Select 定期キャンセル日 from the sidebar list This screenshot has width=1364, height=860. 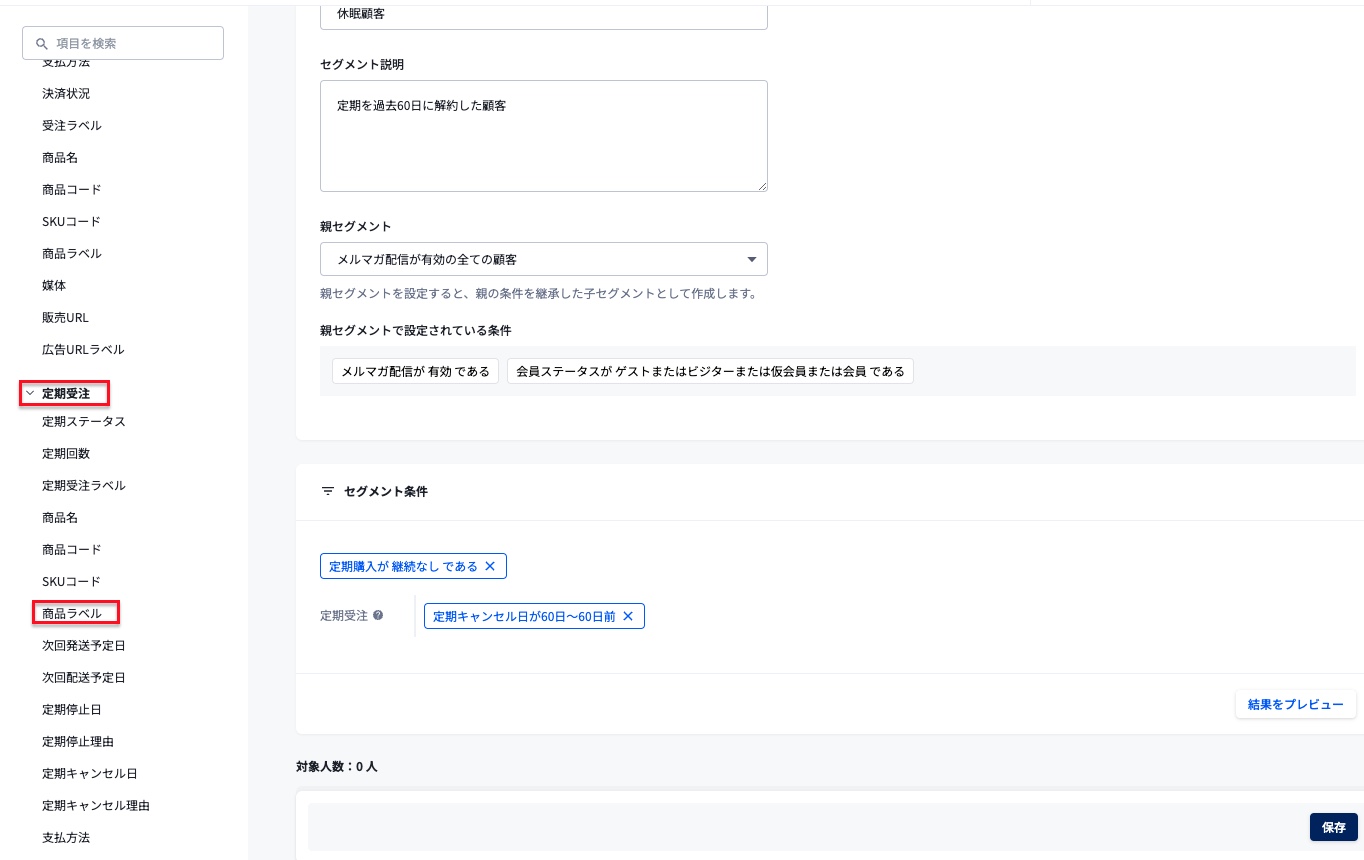click(90, 773)
